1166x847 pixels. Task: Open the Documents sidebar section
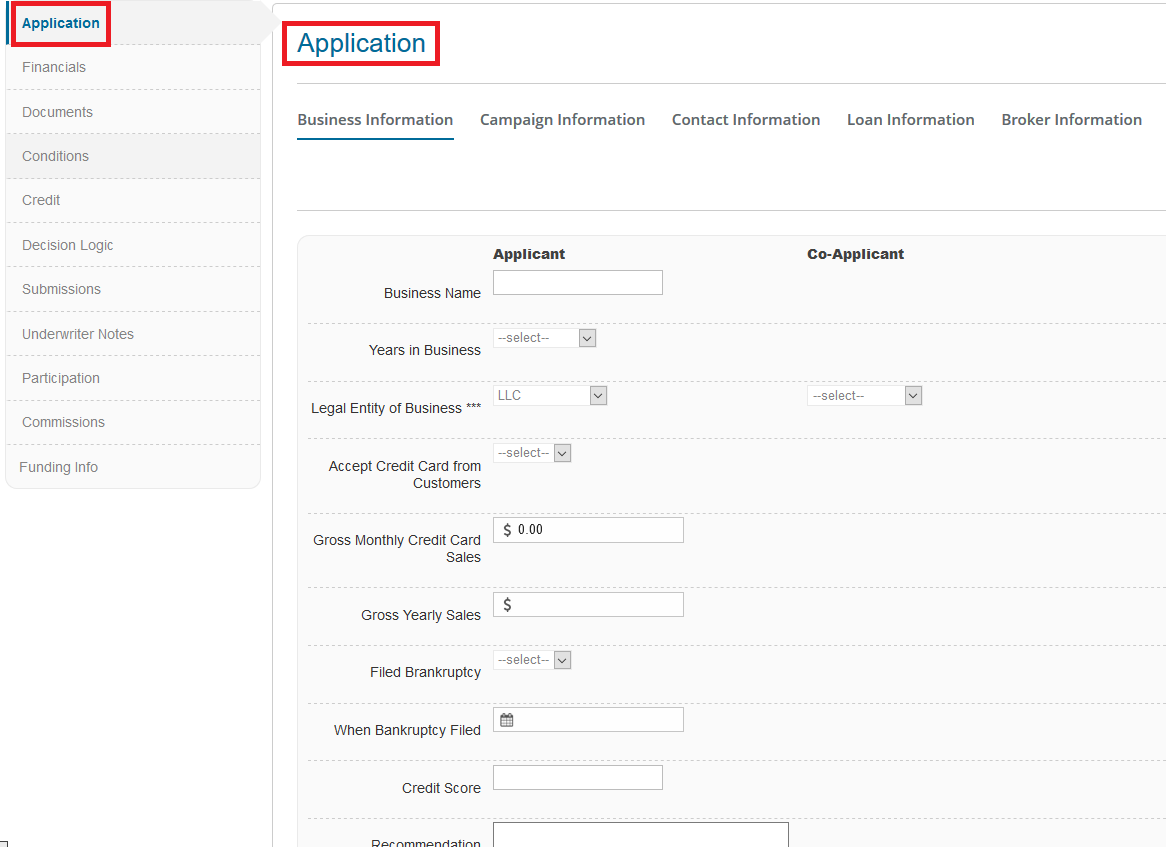(57, 112)
